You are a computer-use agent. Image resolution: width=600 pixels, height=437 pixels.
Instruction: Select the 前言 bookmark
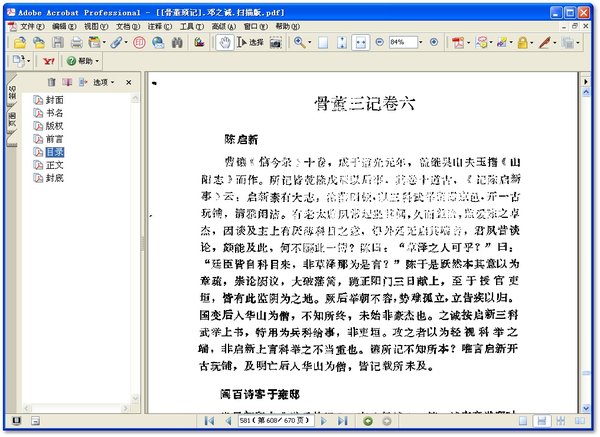point(54,139)
